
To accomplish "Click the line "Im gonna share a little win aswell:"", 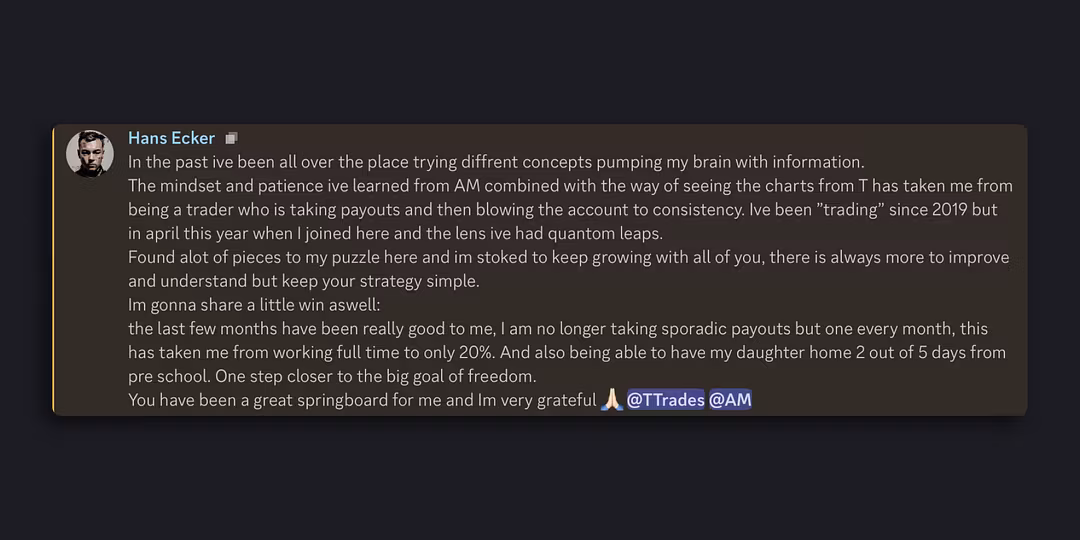I will [x=254, y=305].
